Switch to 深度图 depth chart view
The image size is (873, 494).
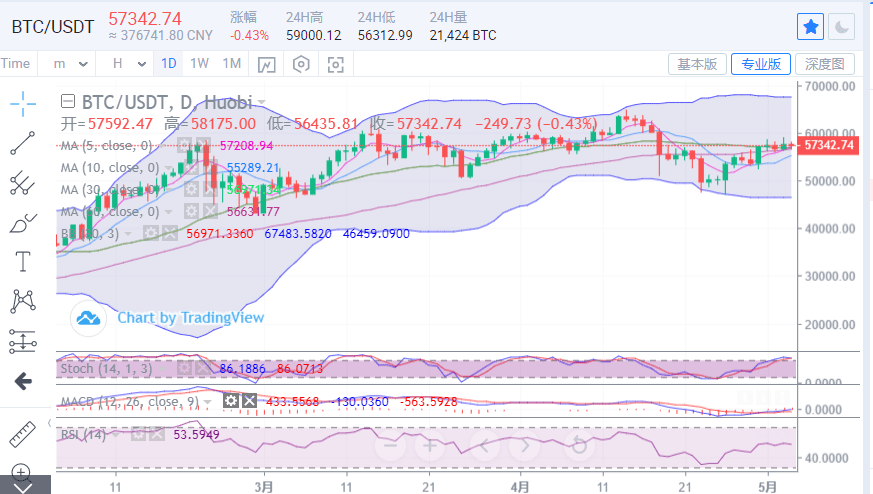pos(825,64)
